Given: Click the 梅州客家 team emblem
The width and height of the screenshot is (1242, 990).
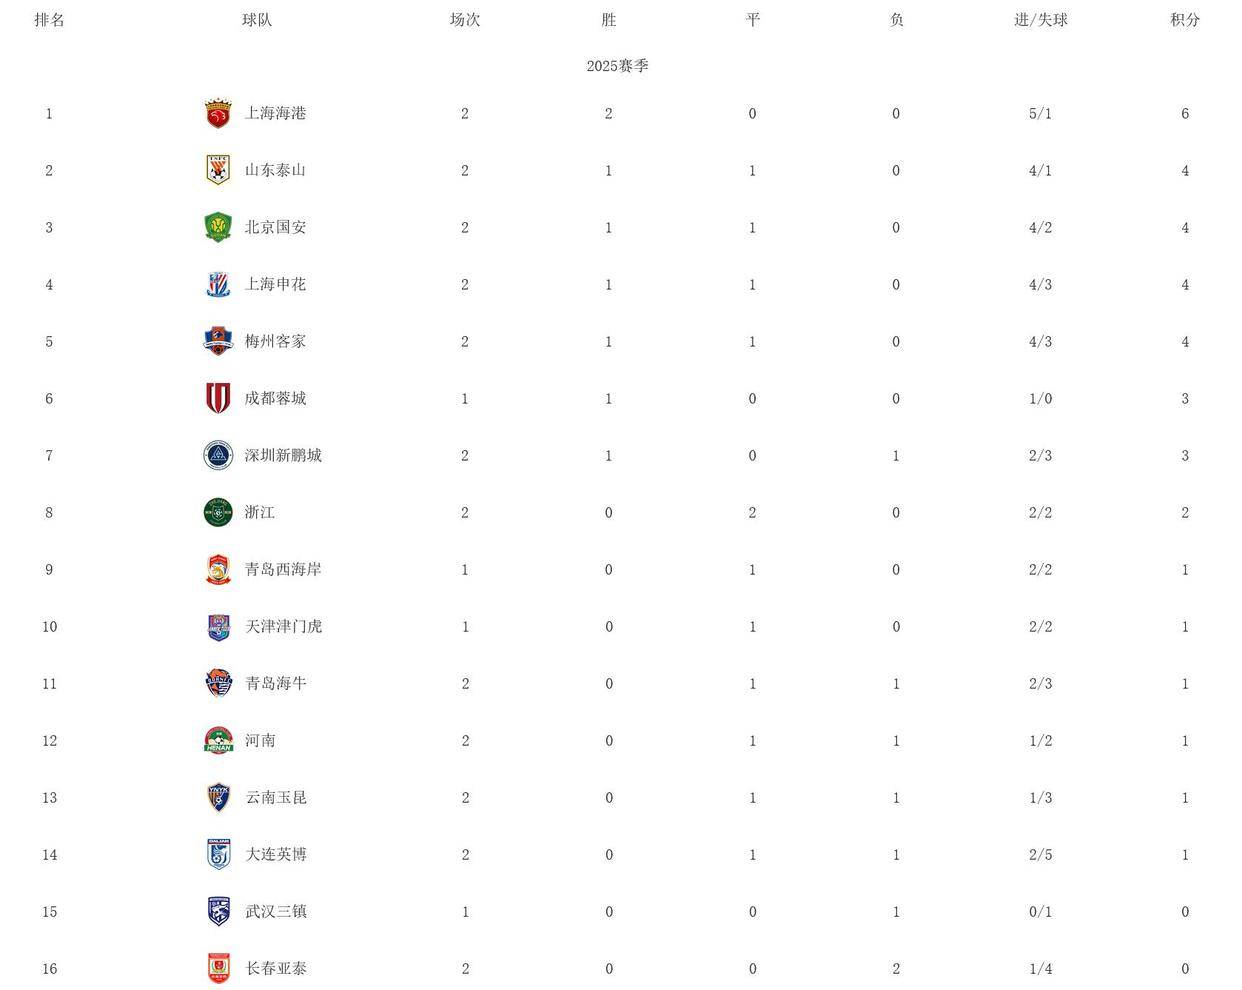Looking at the screenshot, I should tap(218, 341).
